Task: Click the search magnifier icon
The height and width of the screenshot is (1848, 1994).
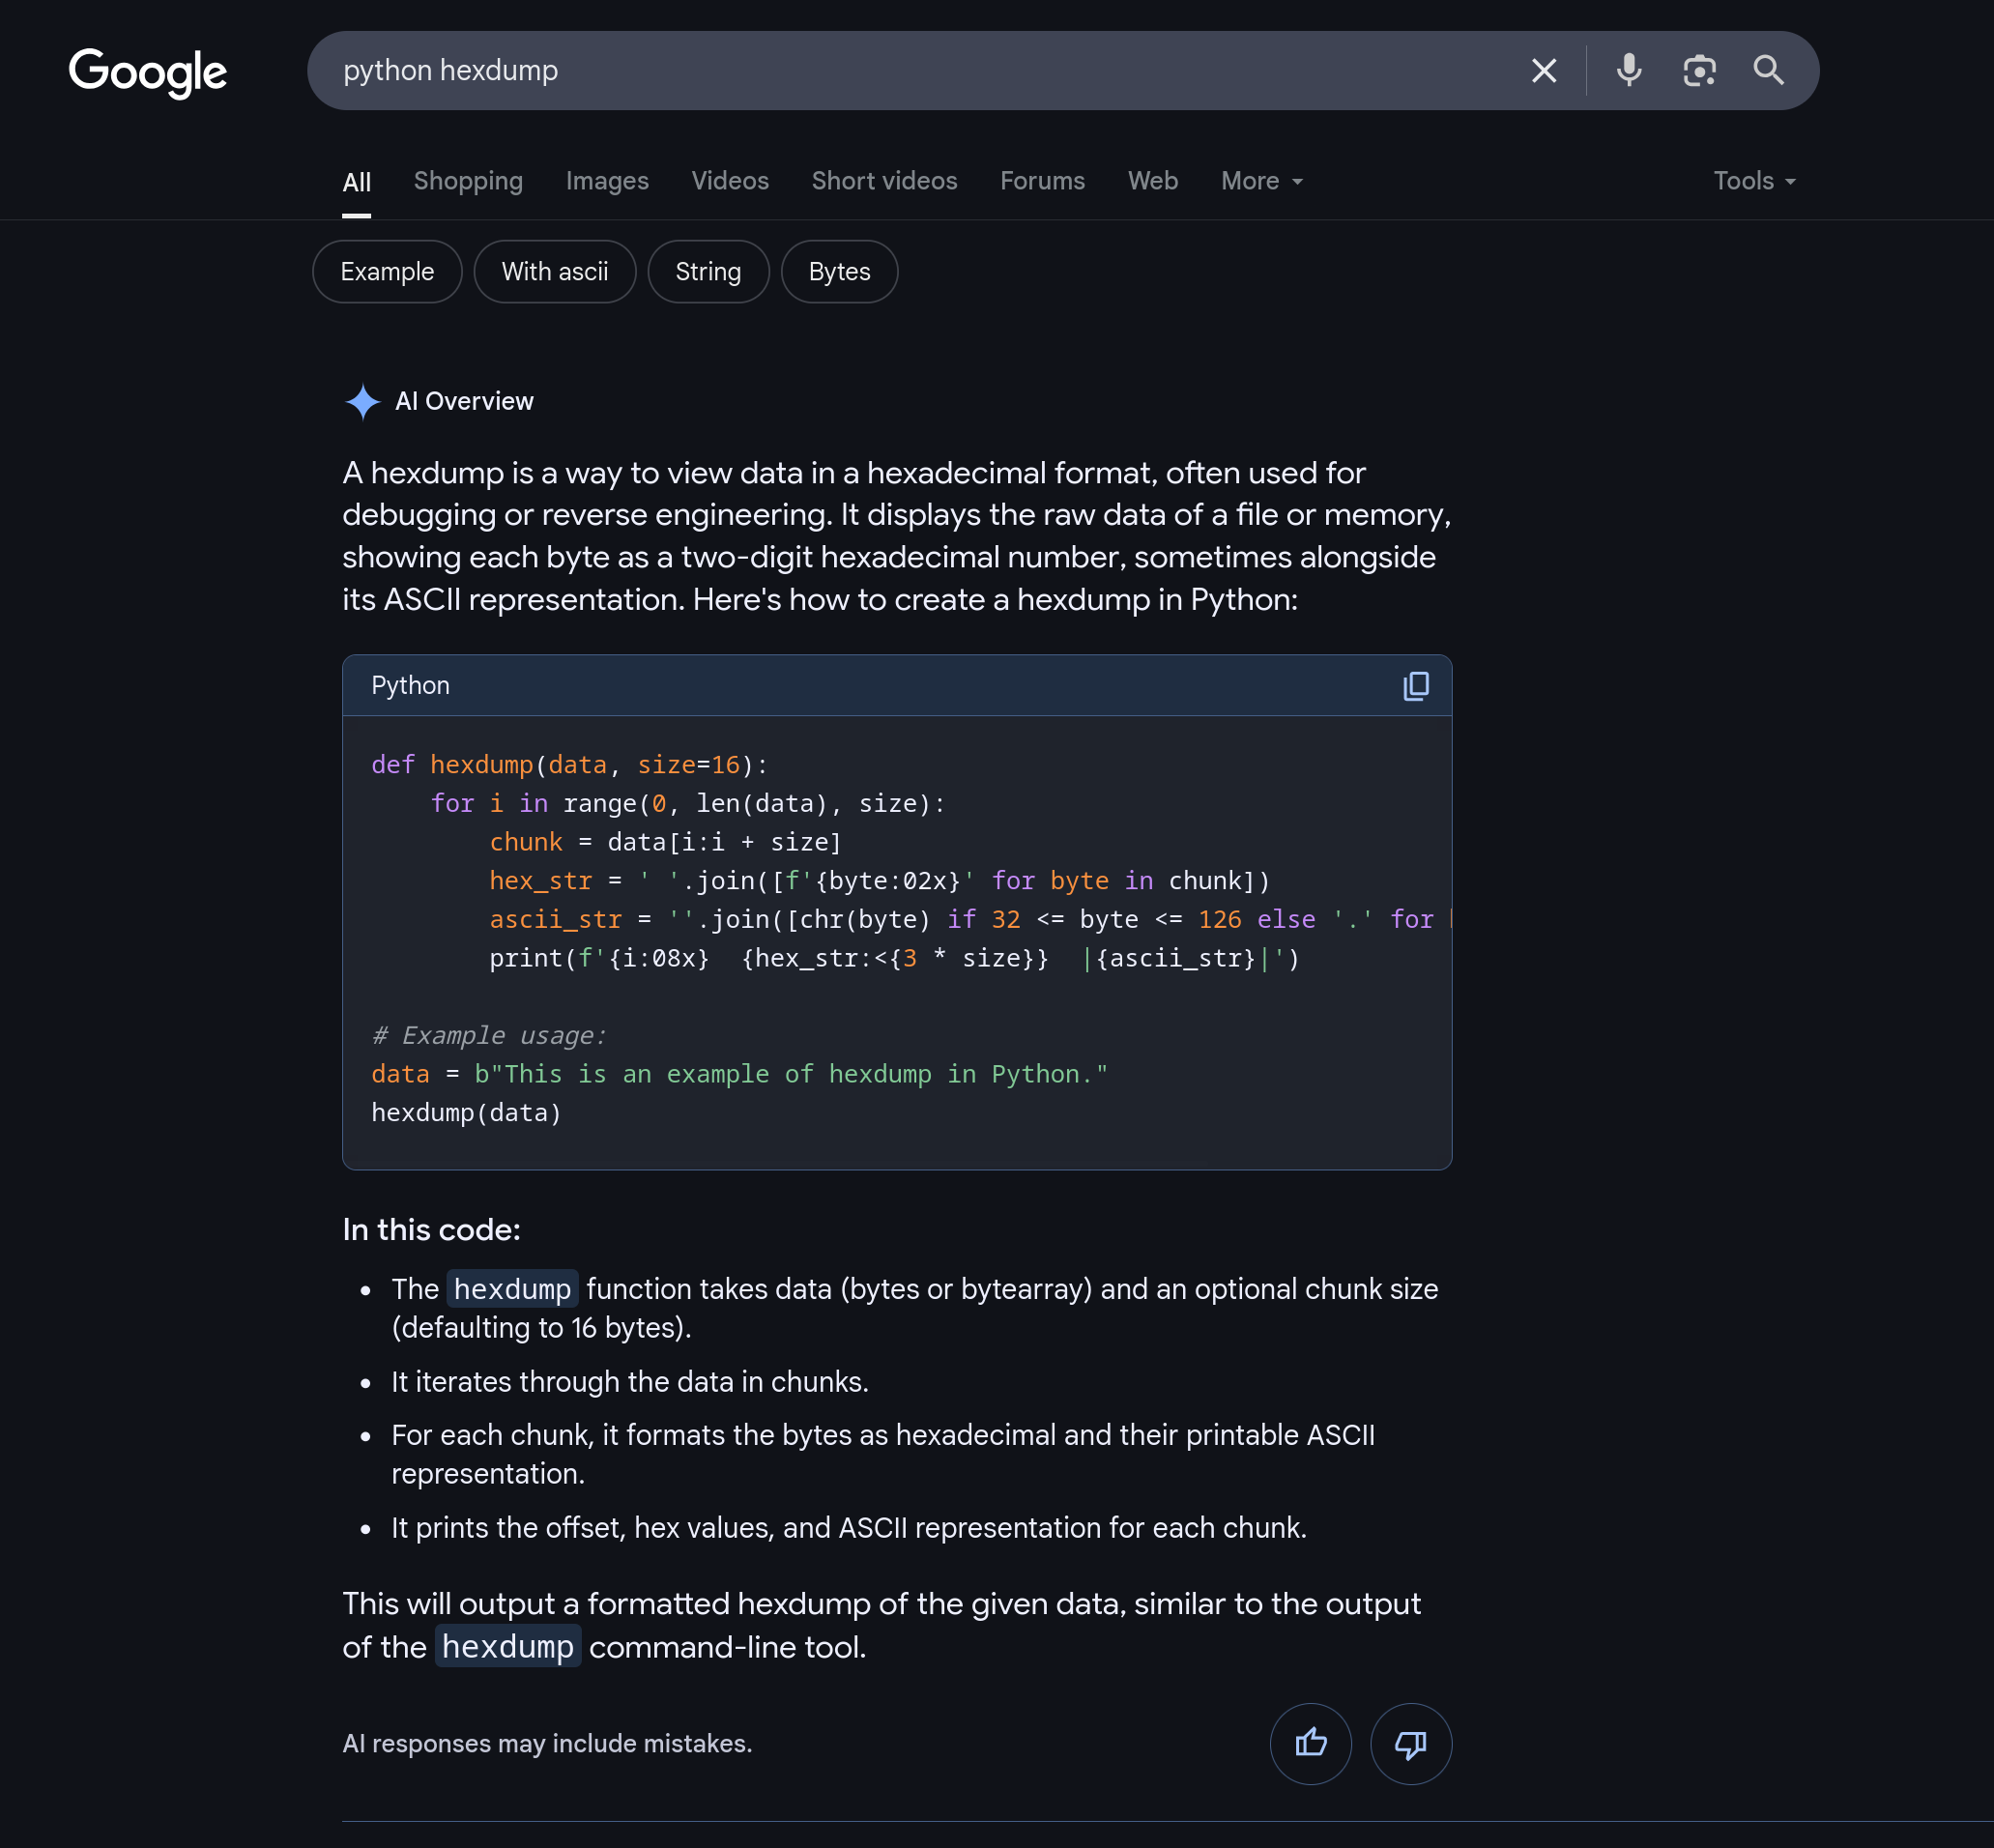Action: (x=1768, y=70)
